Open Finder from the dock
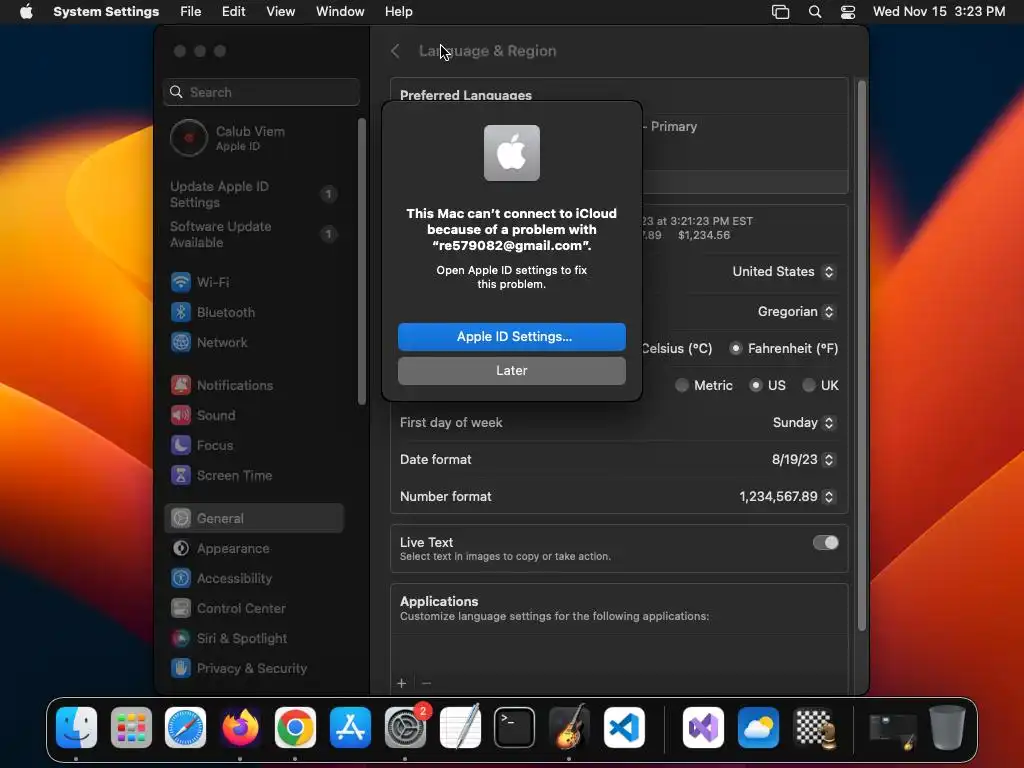 [76, 727]
